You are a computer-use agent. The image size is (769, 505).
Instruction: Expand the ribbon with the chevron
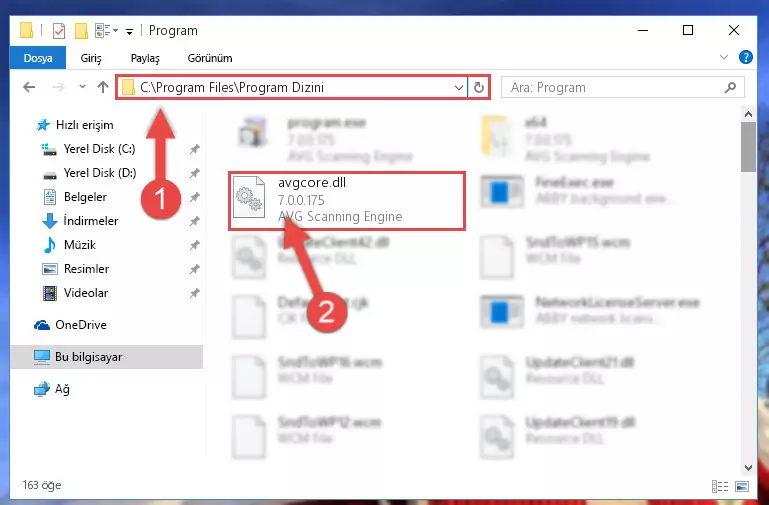click(x=723, y=57)
